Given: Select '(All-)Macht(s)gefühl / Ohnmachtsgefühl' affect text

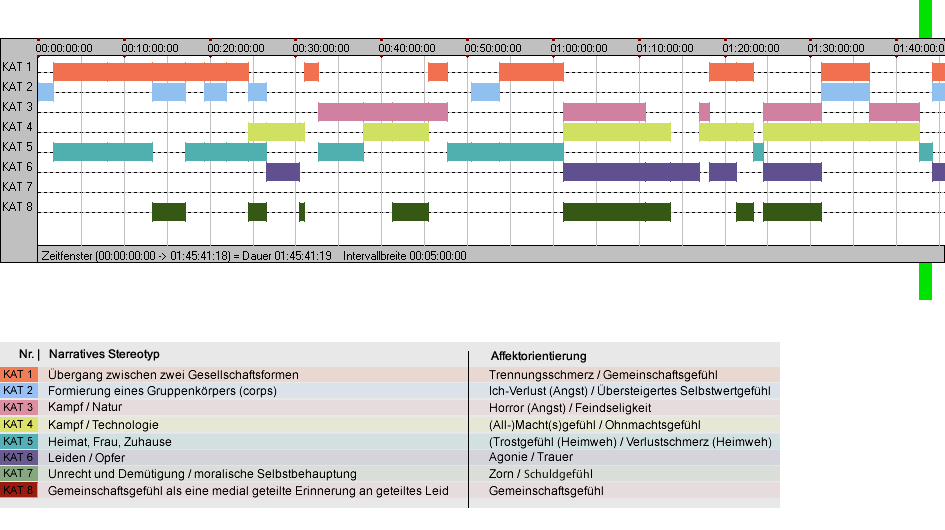Looking at the screenshot, I should 595,424.
